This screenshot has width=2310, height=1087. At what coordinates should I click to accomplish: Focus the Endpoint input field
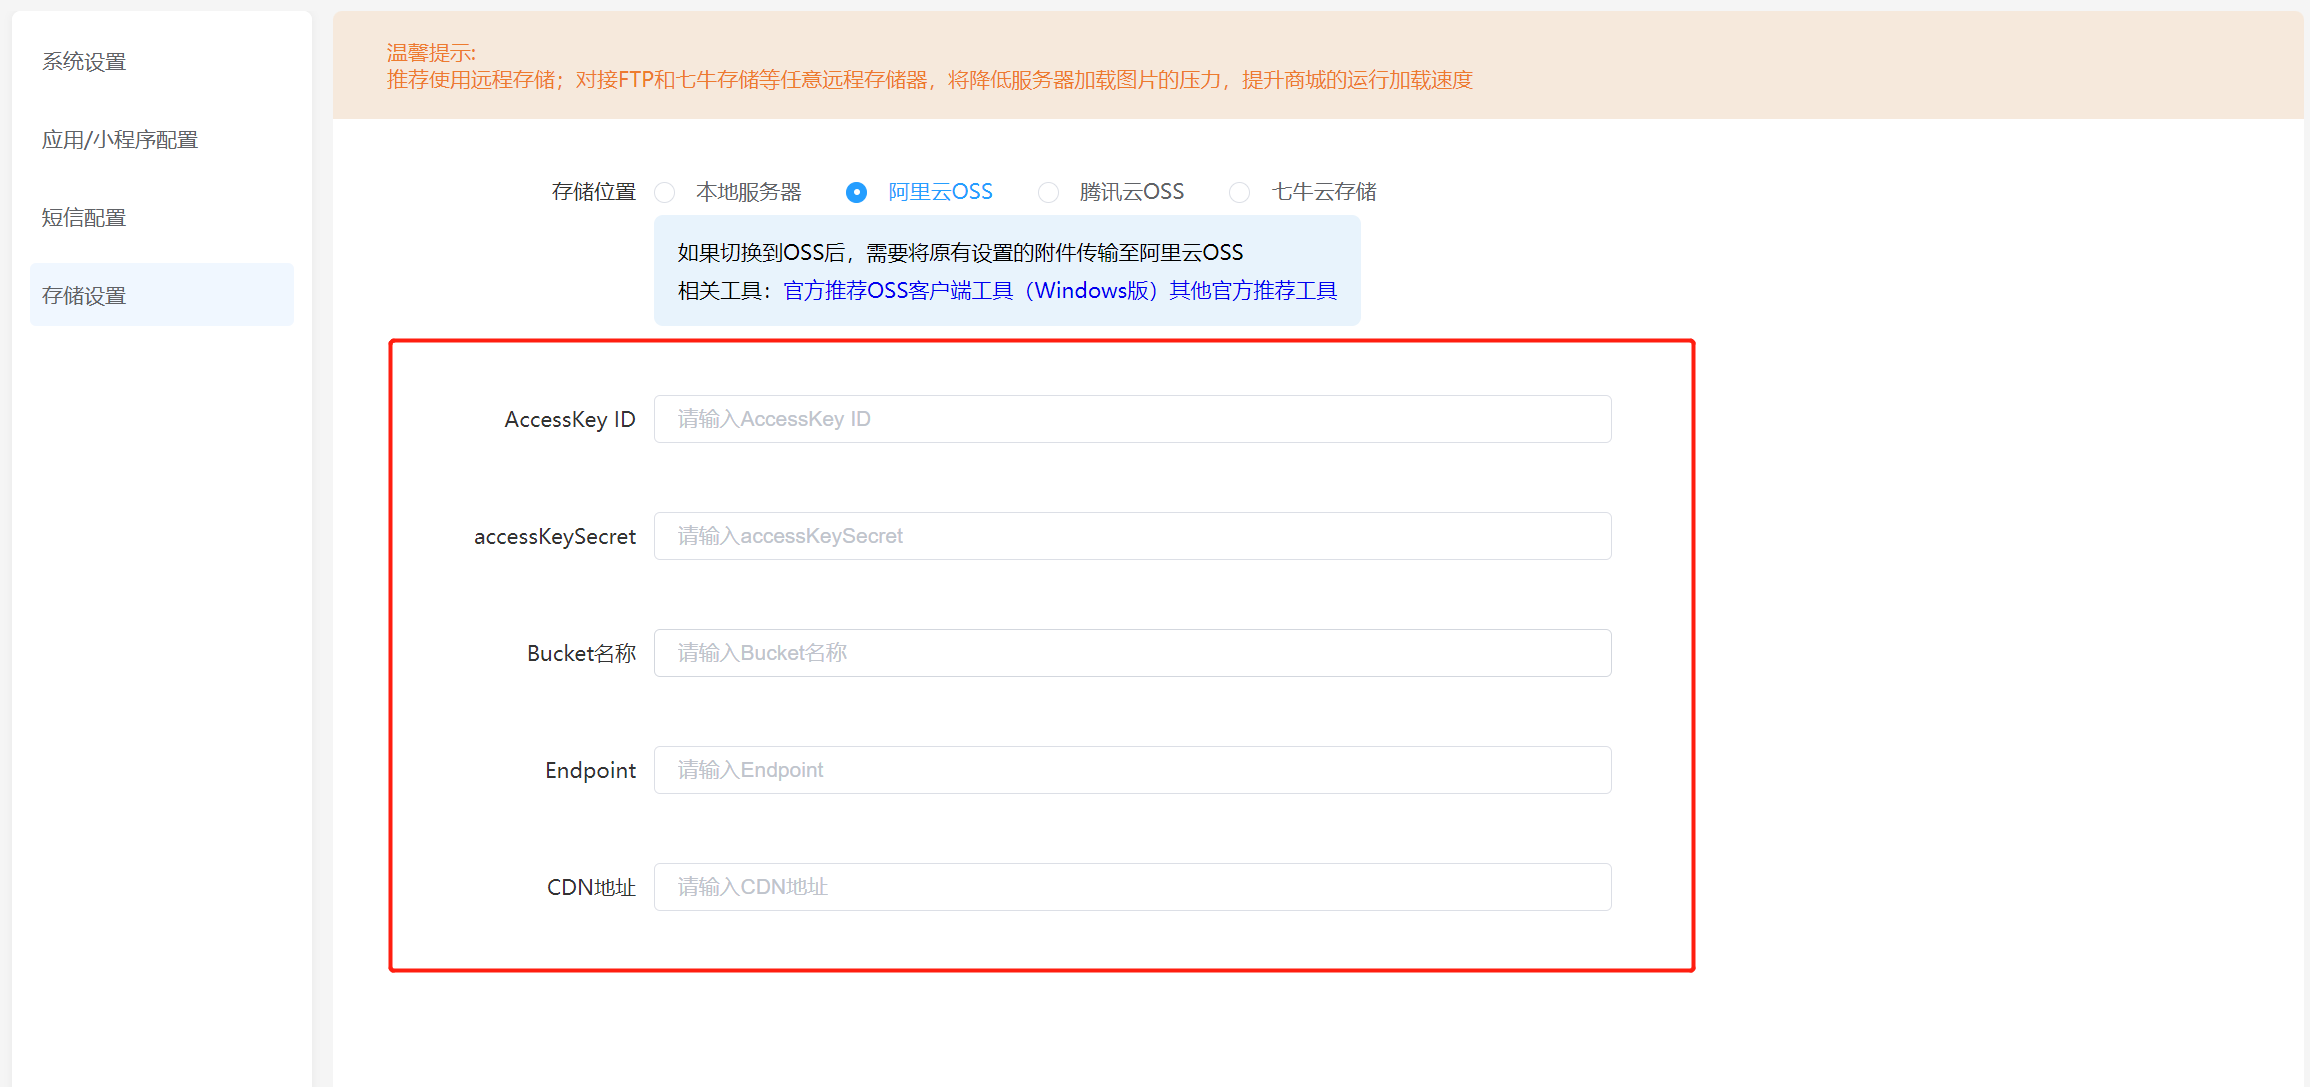1132,770
